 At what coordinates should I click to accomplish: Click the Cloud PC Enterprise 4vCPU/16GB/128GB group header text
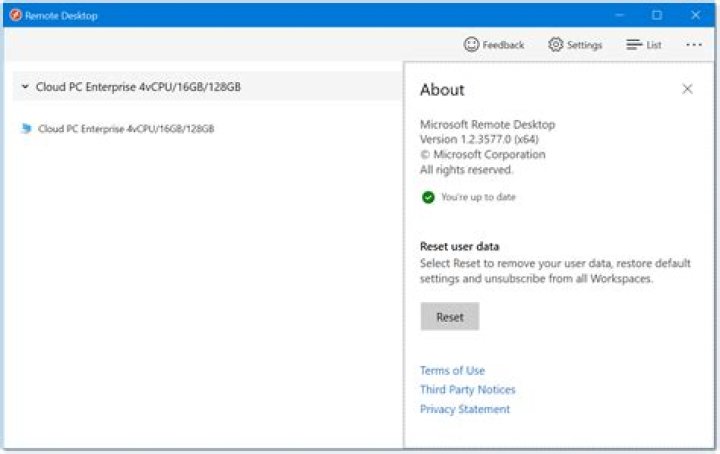pyautogui.click(x=138, y=87)
